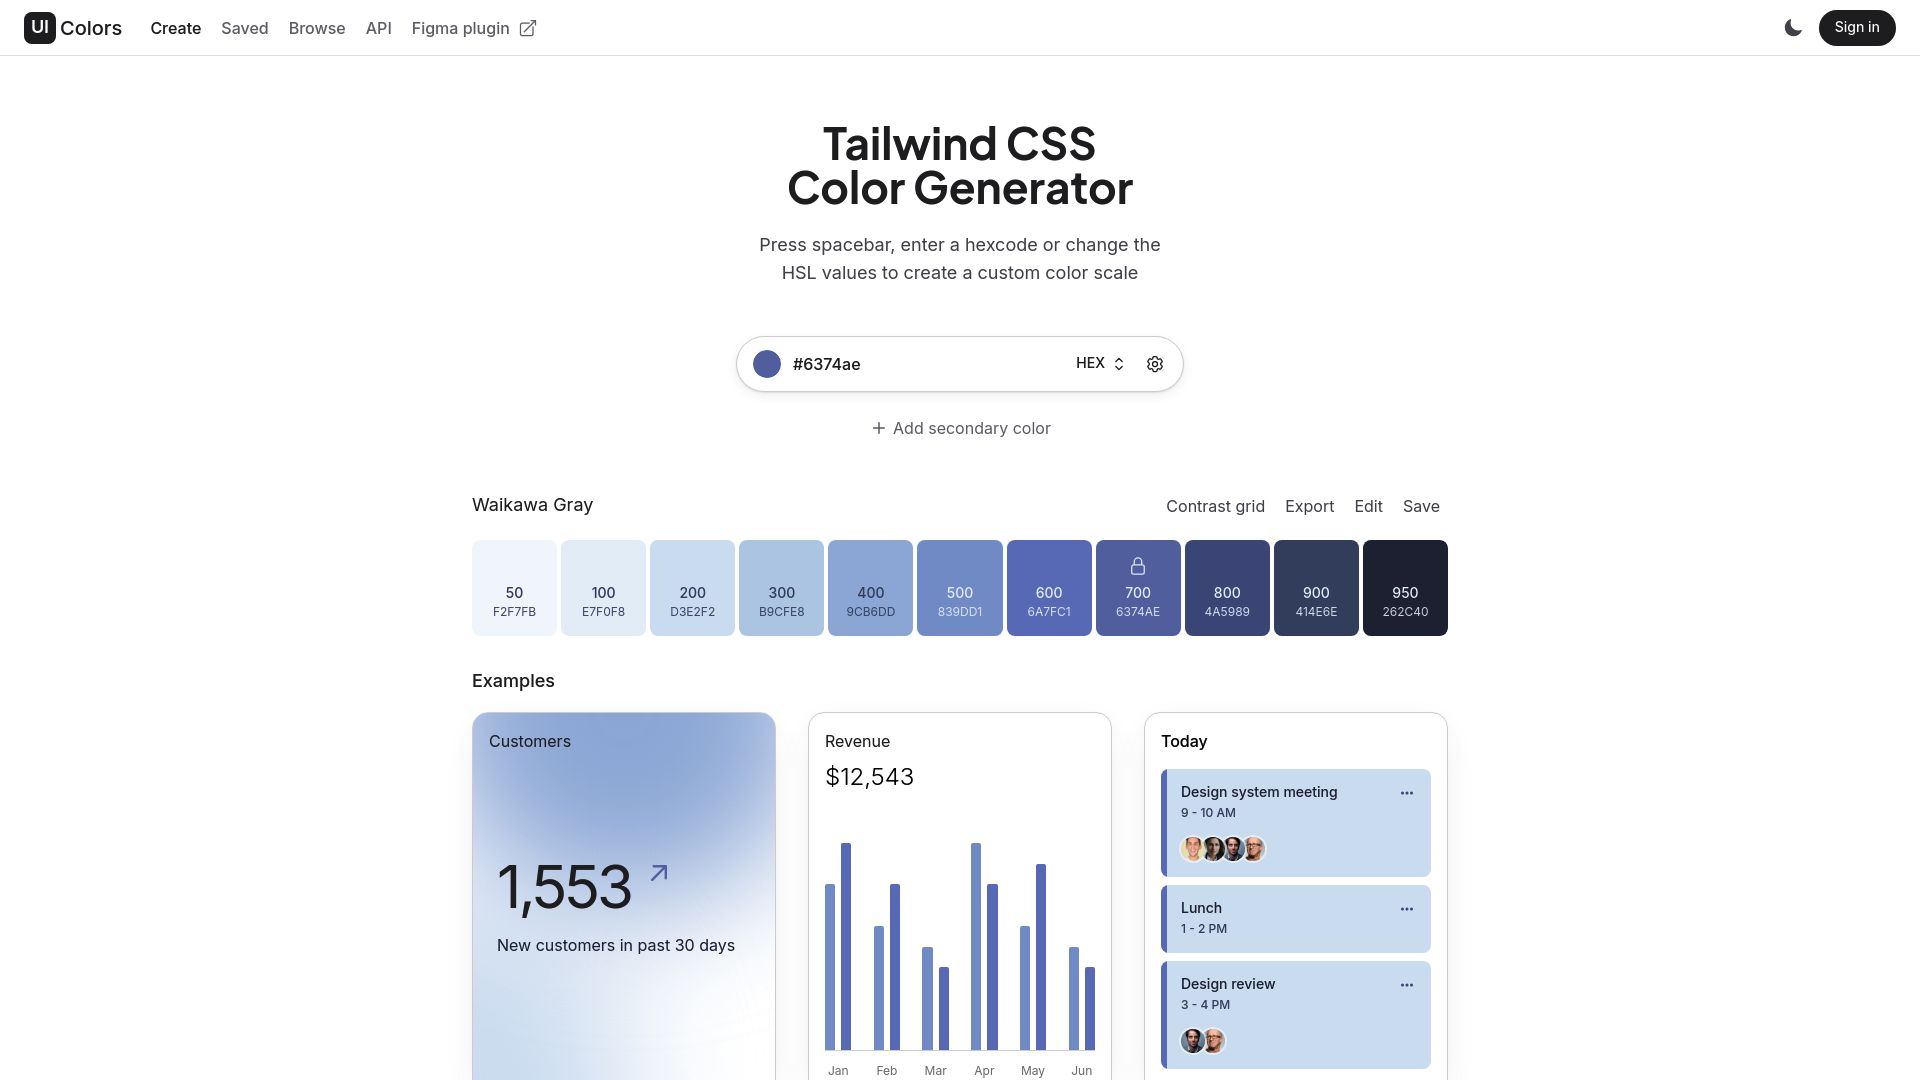Viewport: 1920px width, 1080px height.
Task: Expand the Add secondary color option
Action: [x=960, y=429]
